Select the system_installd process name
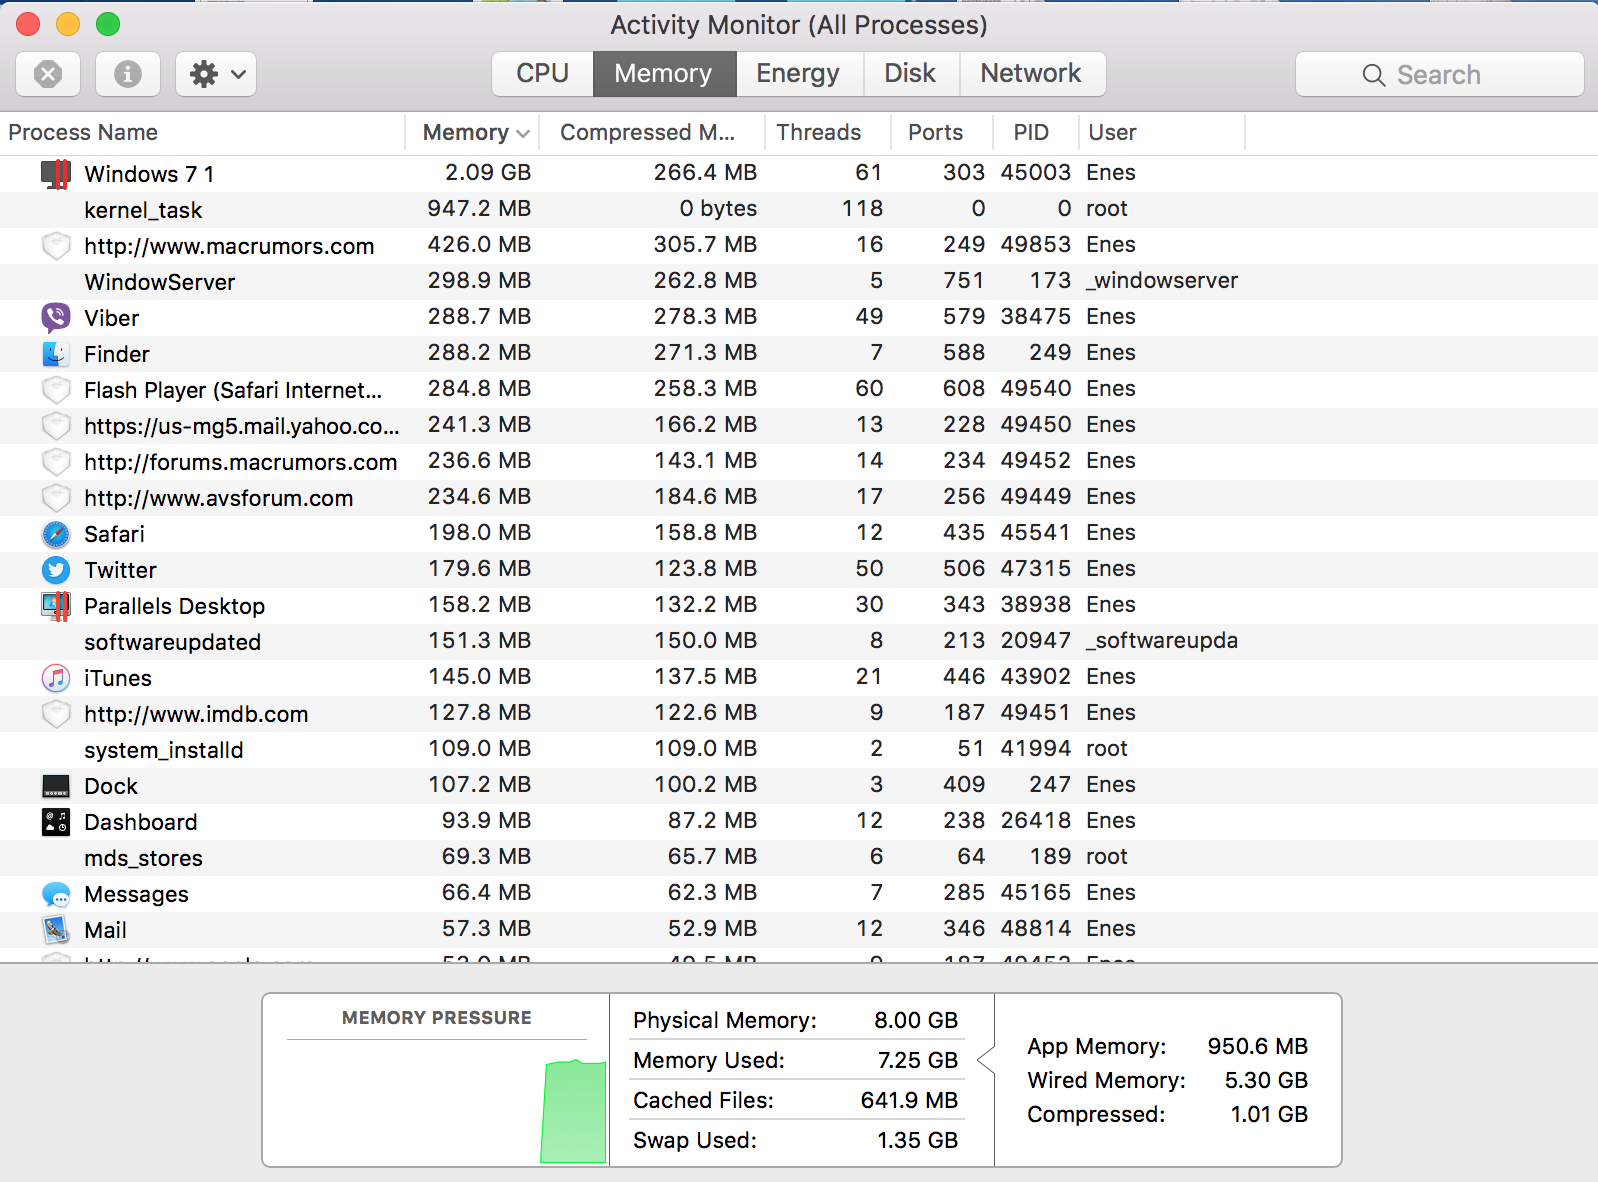1598x1182 pixels. 163,750
